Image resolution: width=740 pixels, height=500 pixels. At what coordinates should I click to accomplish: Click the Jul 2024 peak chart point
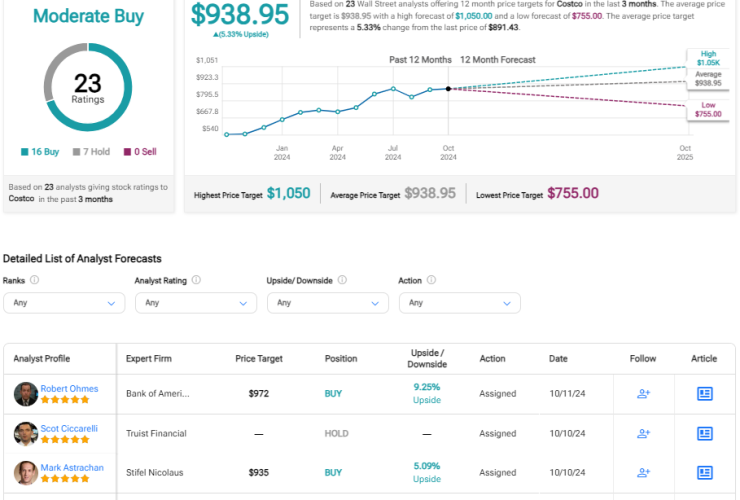click(x=393, y=89)
